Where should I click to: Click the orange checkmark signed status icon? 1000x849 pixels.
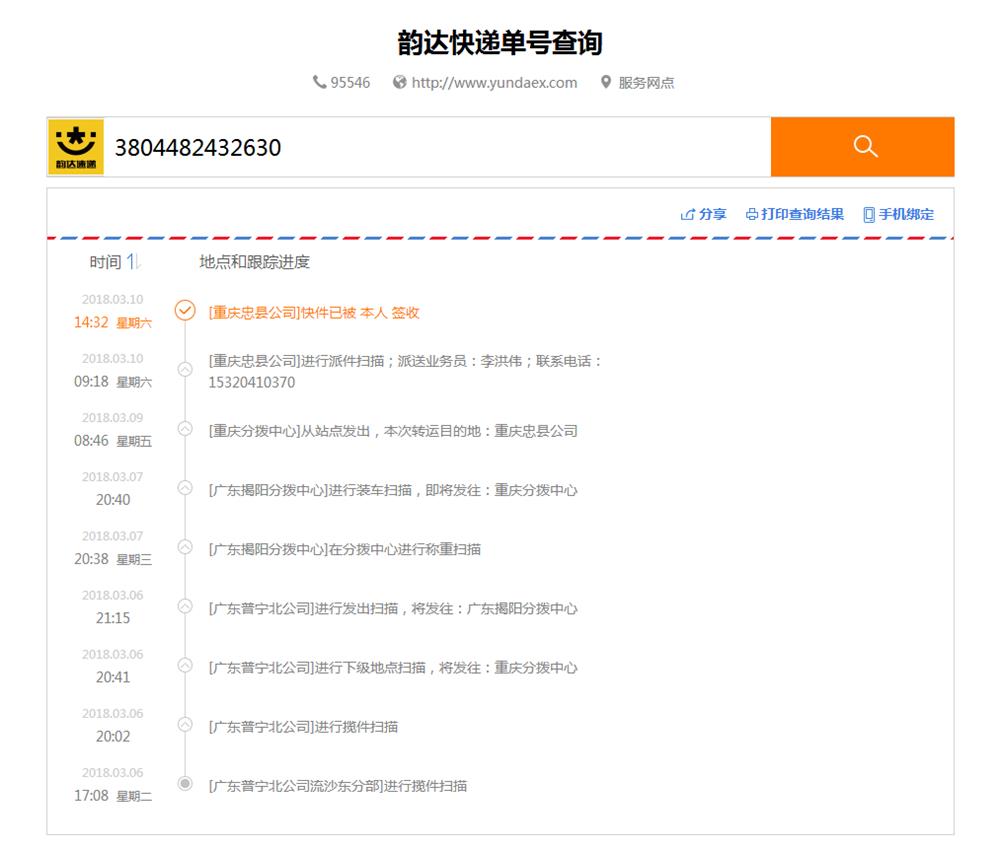(x=185, y=311)
